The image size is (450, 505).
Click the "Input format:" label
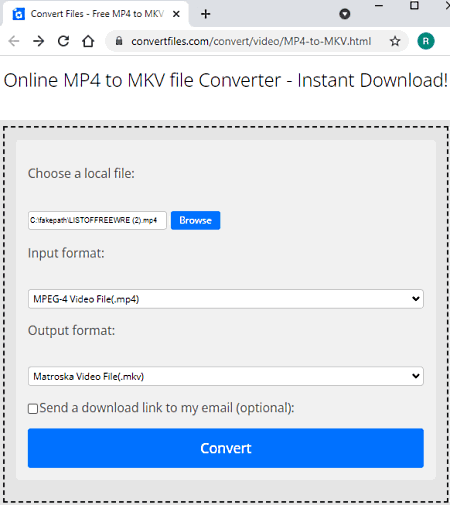(66, 253)
